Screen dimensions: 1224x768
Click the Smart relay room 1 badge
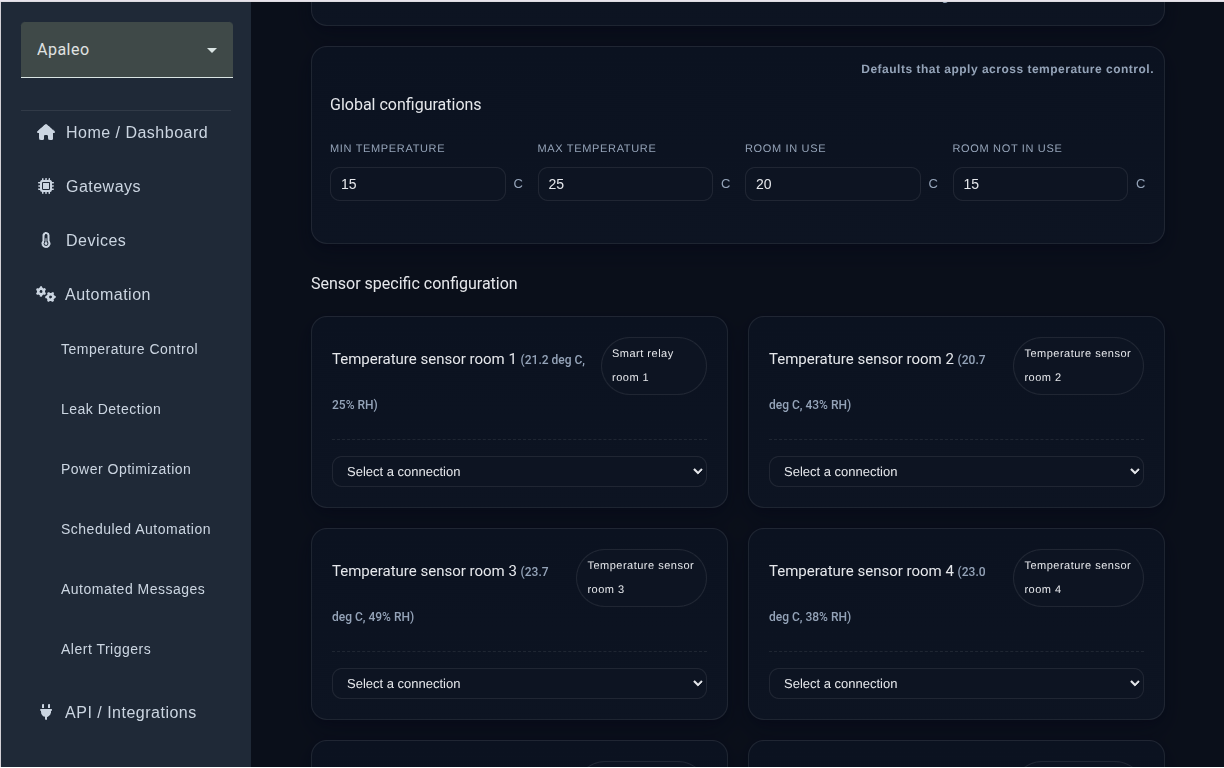(x=654, y=365)
